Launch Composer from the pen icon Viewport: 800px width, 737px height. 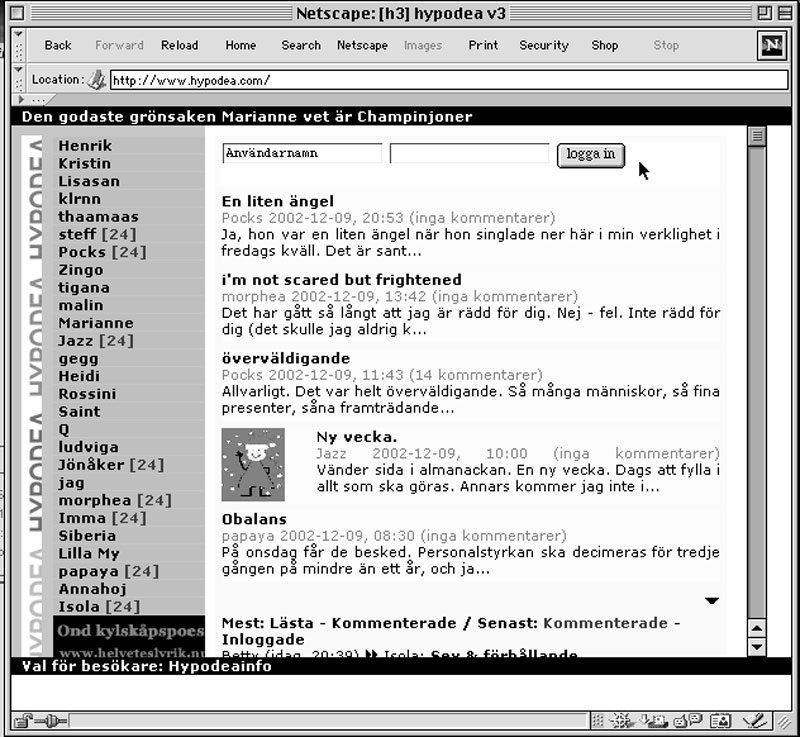click(x=754, y=720)
